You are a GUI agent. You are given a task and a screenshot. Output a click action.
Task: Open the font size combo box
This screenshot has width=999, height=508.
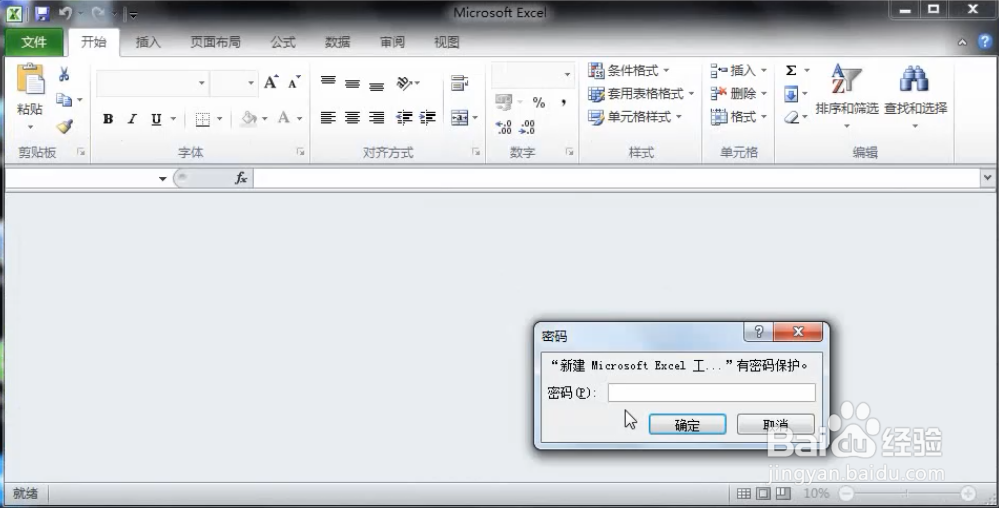pyautogui.click(x=234, y=83)
